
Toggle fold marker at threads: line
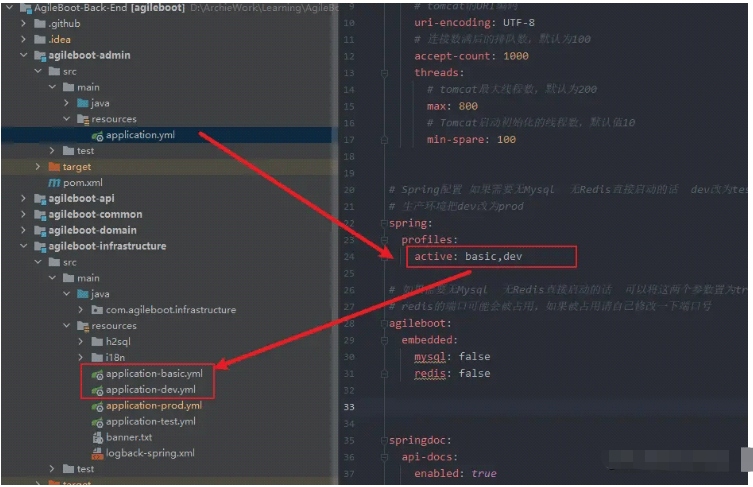pos(384,73)
